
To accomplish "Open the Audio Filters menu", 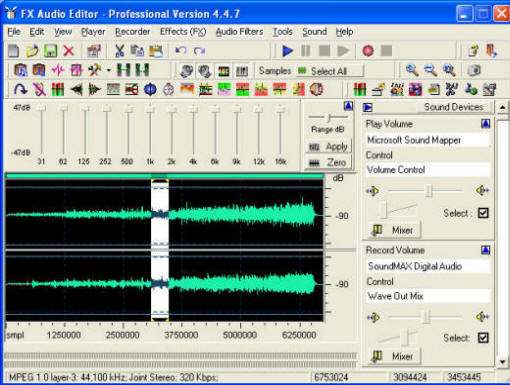I will (239, 32).
